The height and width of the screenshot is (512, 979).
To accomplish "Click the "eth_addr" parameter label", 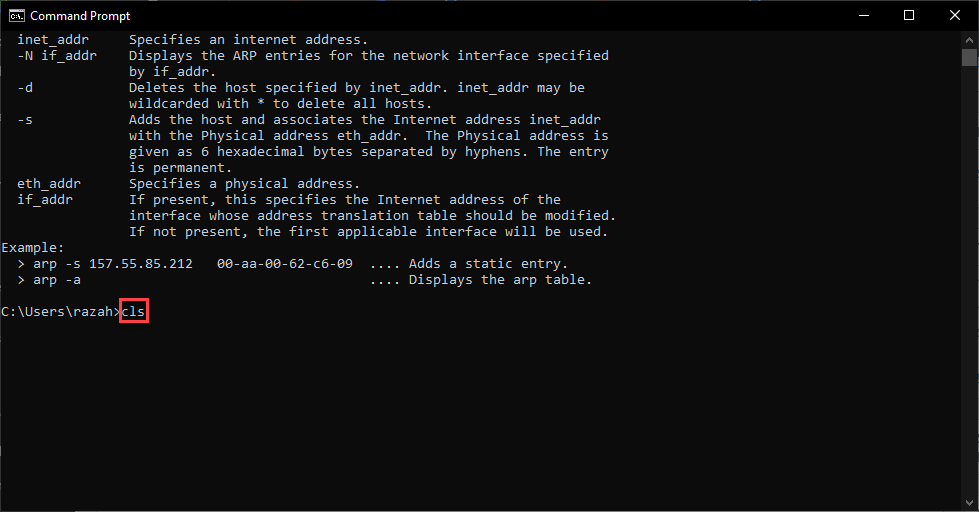I will 48,184.
